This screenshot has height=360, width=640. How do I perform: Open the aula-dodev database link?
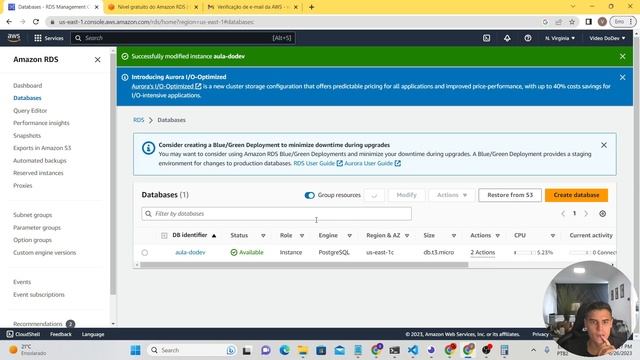[190, 253]
